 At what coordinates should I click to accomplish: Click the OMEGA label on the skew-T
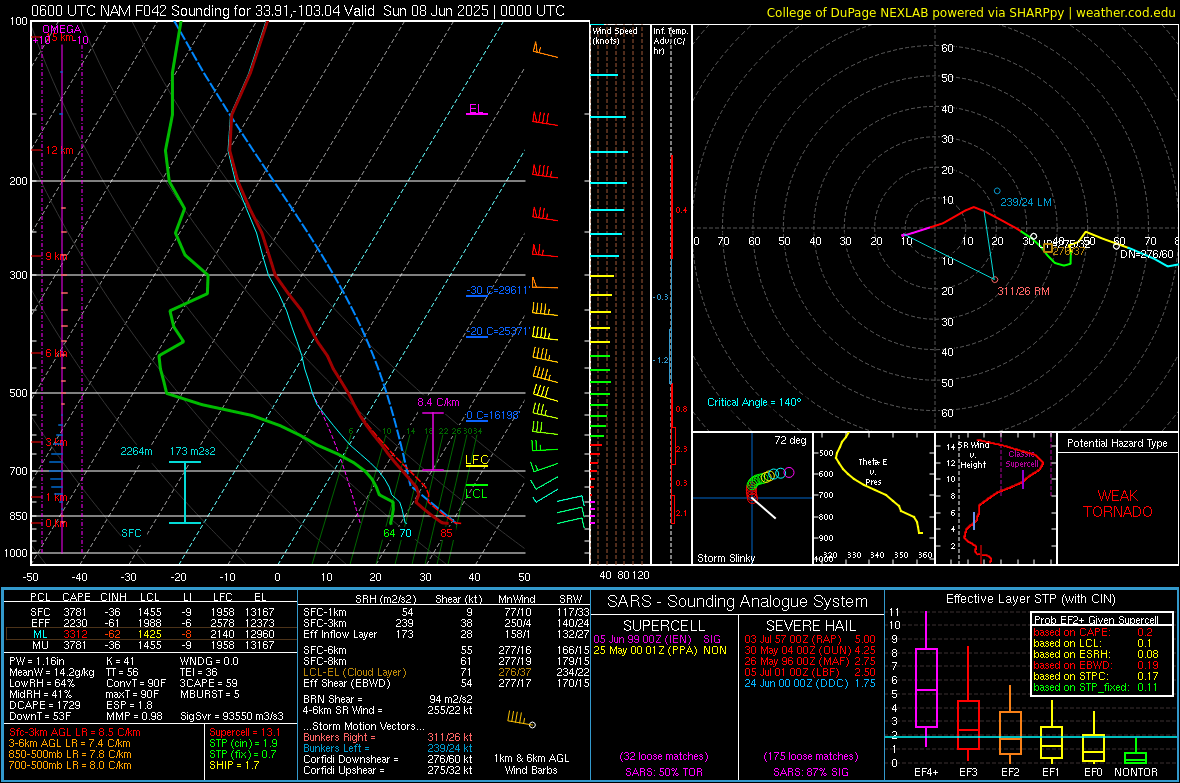62,29
